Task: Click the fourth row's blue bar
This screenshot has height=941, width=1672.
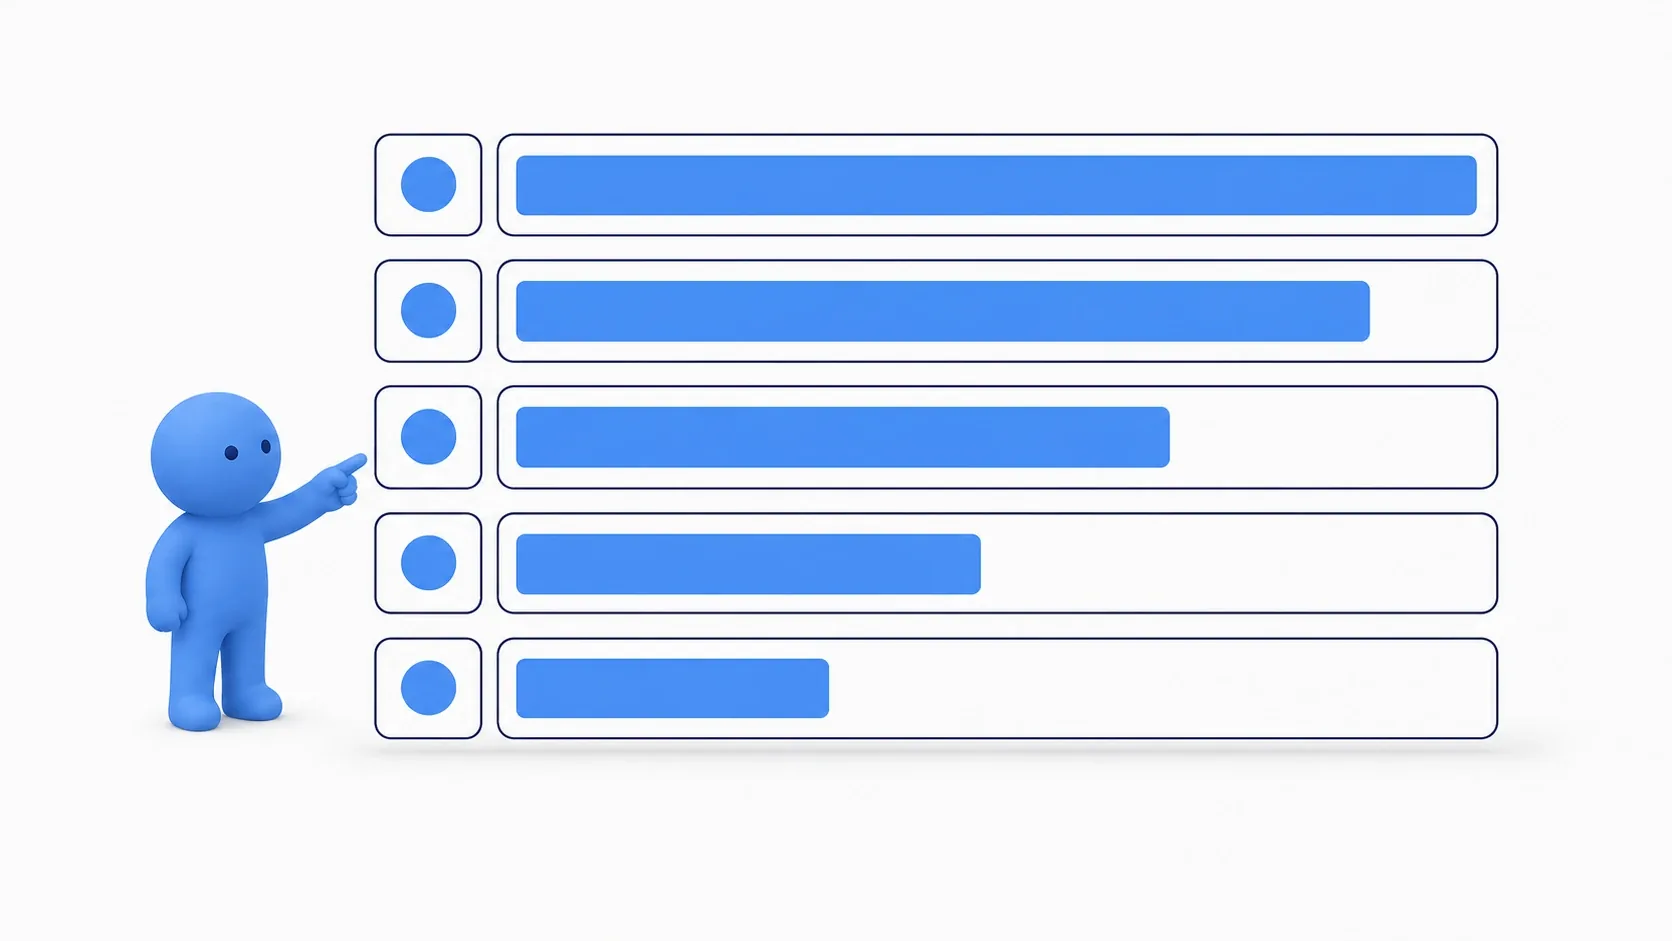Action: coord(748,564)
